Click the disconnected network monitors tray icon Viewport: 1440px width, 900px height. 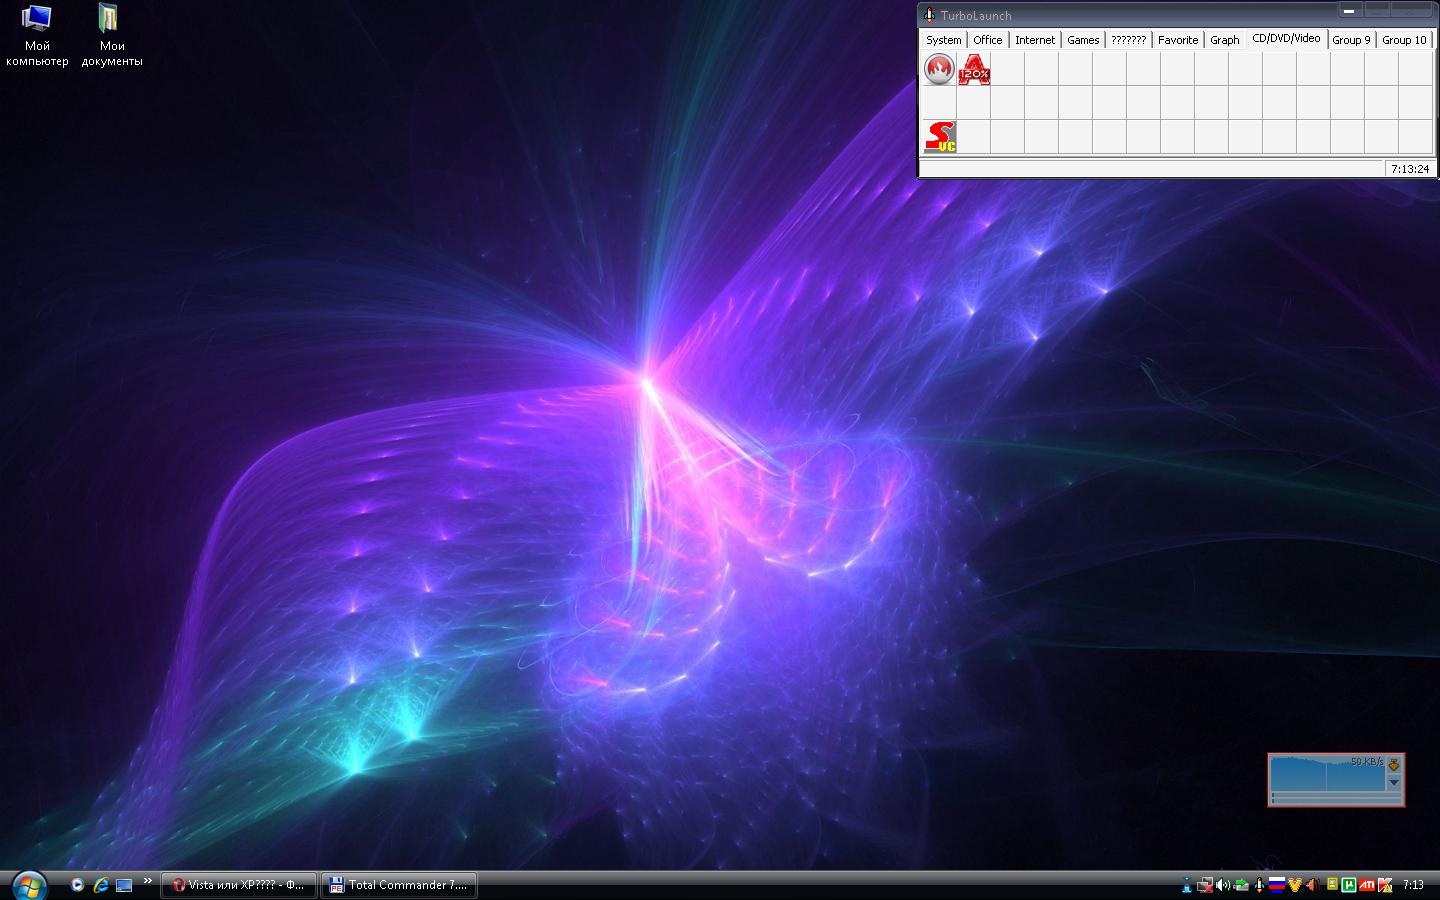point(1205,885)
